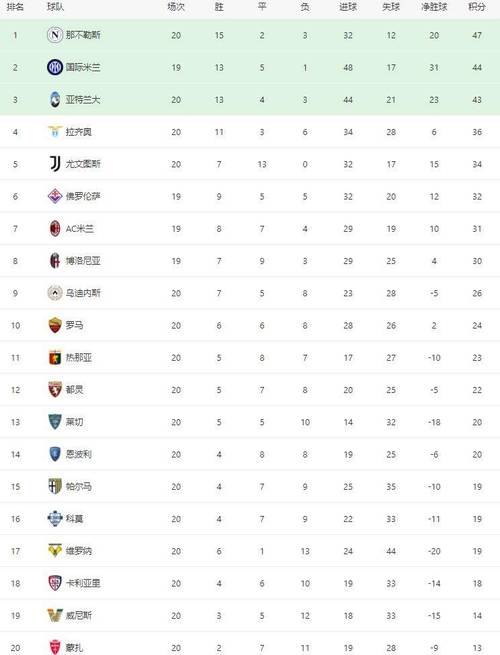Open the 那不勒斯 team name link

click(x=83, y=35)
